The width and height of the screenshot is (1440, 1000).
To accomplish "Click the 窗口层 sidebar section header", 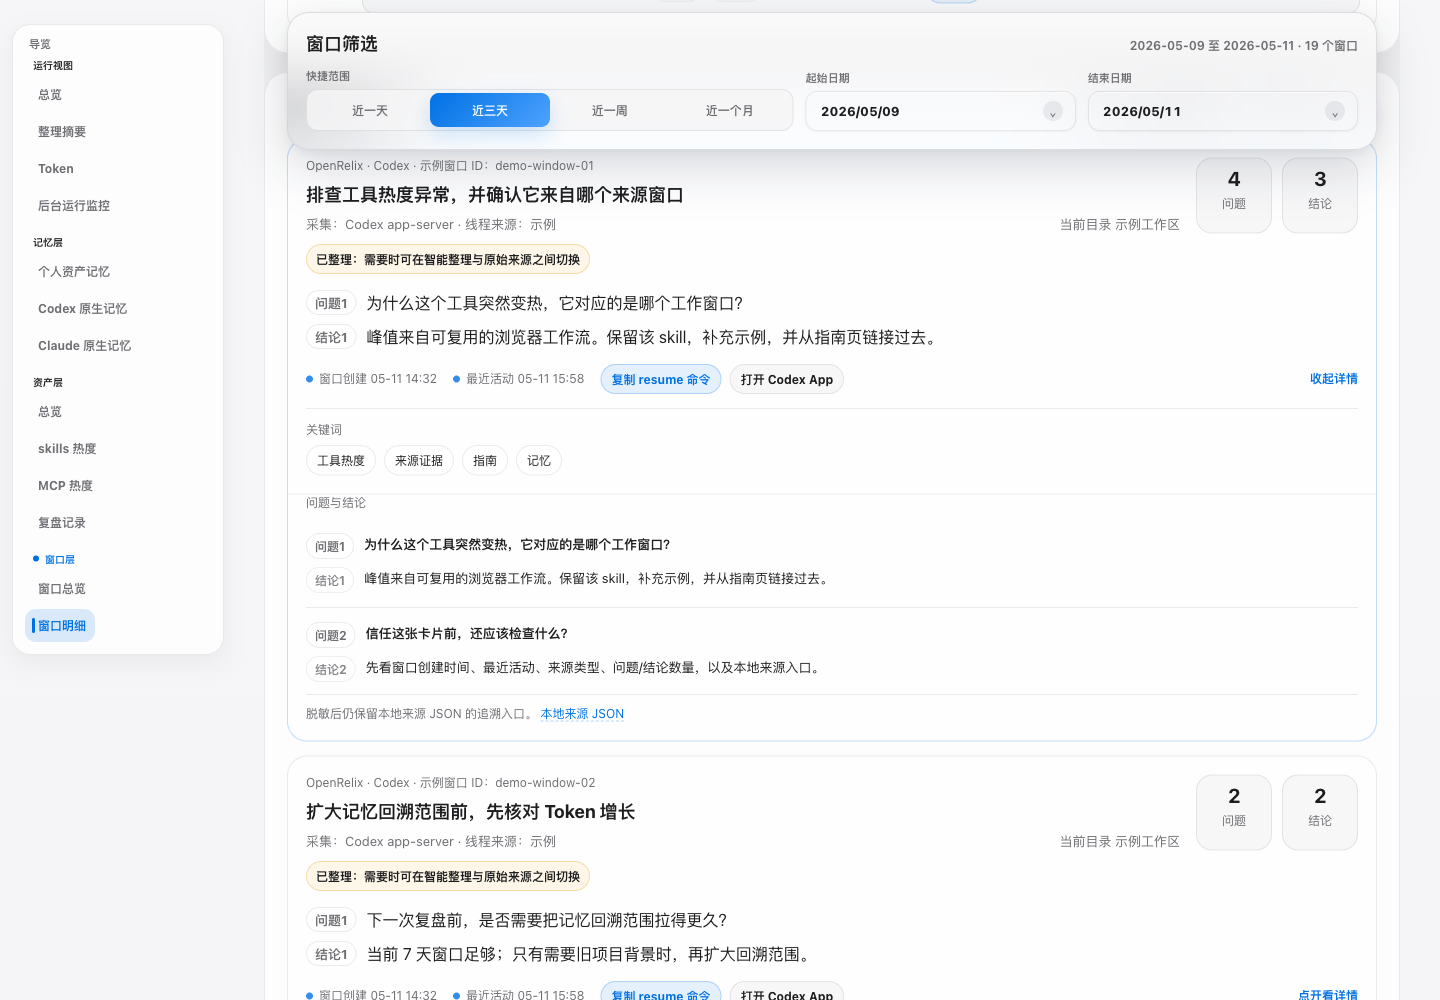I will coord(60,560).
